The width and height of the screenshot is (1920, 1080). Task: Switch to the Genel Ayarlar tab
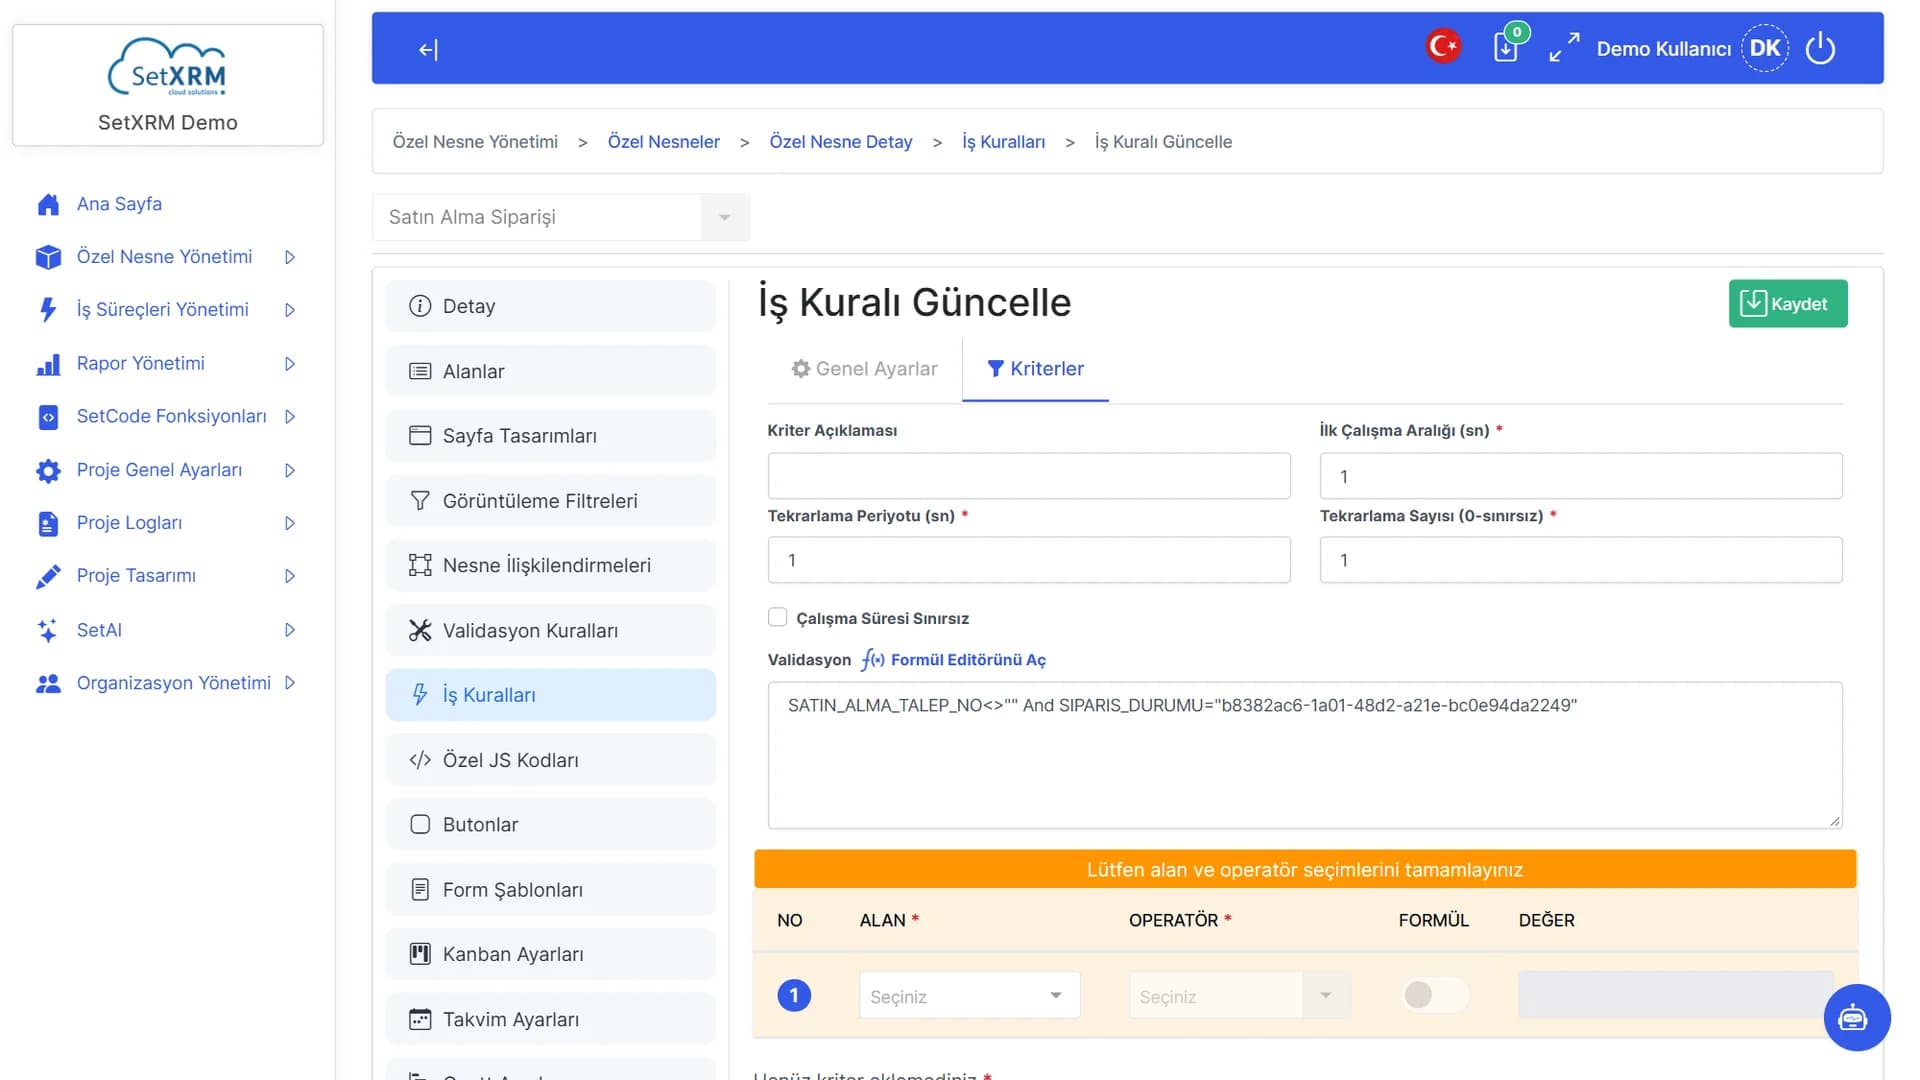pos(865,369)
